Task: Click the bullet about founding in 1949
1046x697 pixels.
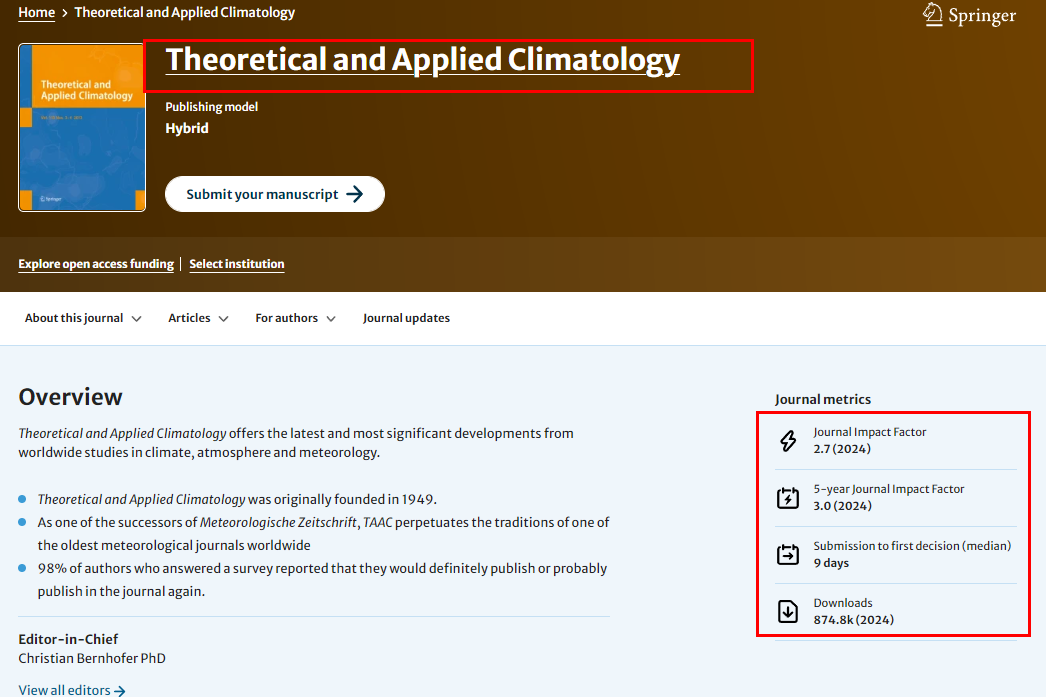Action: pyautogui.click(x=237, y=500)
